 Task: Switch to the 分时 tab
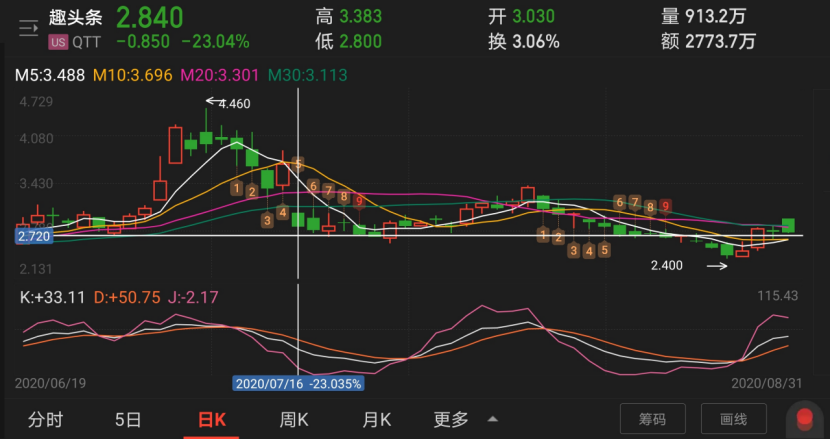[x=46, y=420]
